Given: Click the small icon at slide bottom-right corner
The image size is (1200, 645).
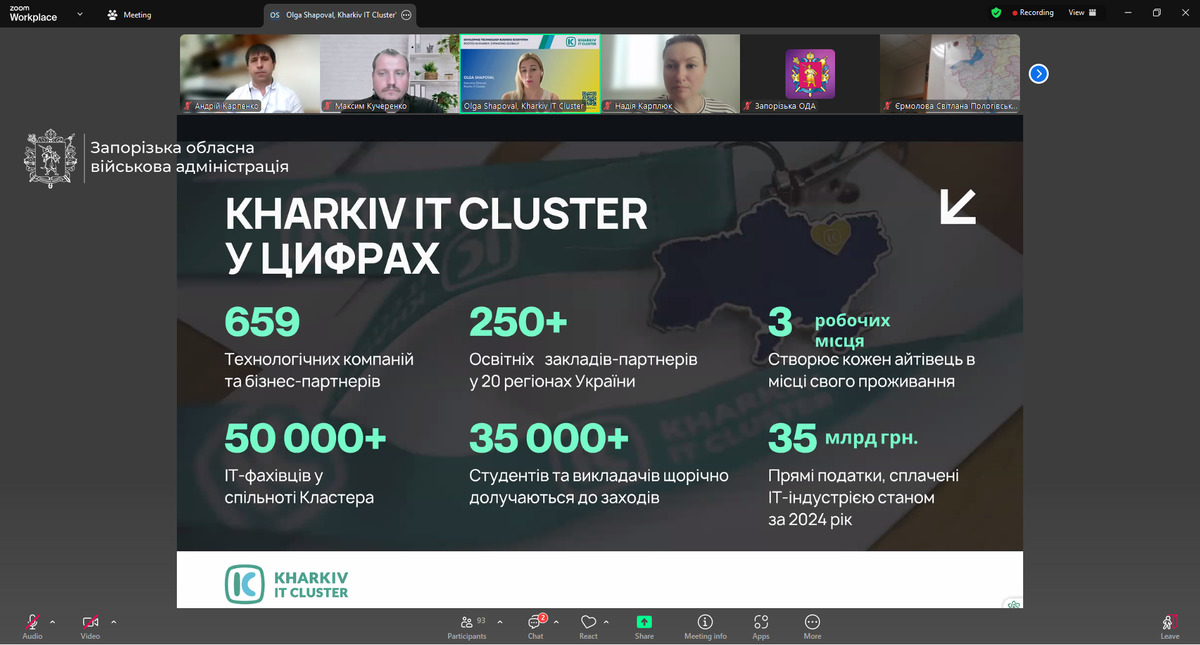Looking at the screenshot, I should pyautogui.click(x=1014, y=603).
